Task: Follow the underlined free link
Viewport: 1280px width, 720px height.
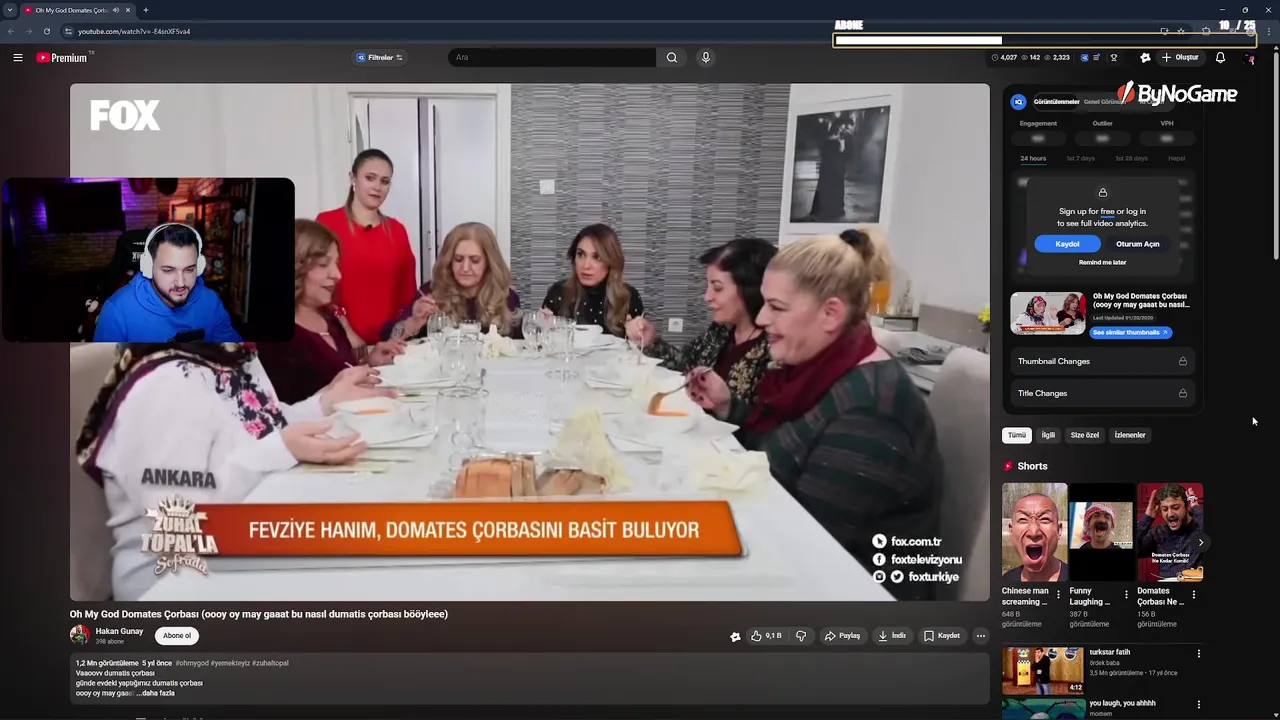Action: (1107, 211)
